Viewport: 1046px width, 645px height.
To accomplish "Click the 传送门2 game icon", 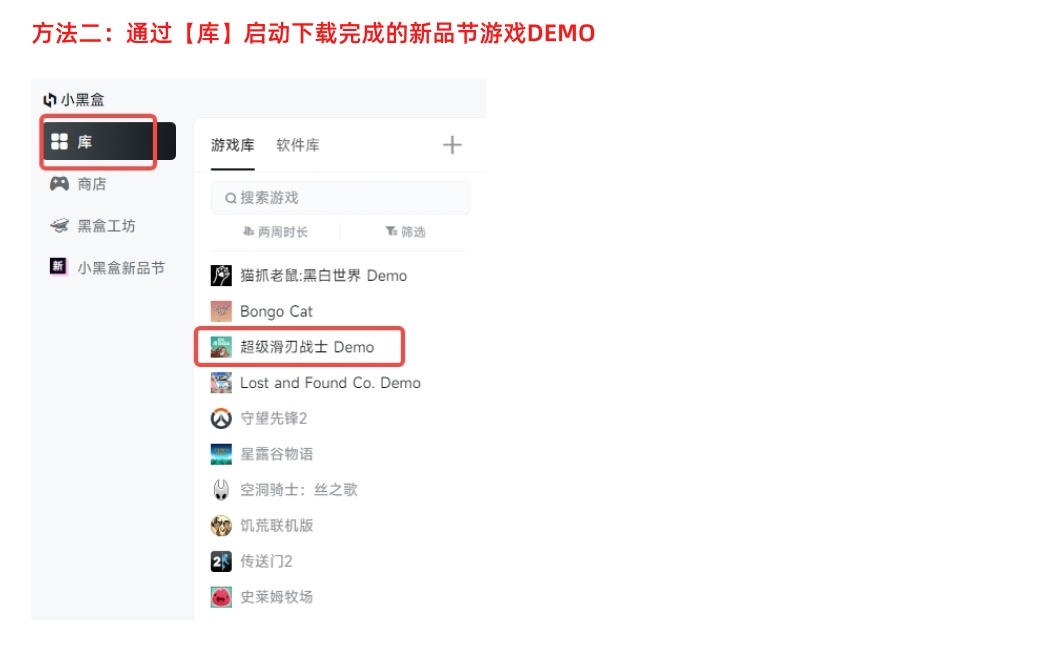I will tap(221, 561).
